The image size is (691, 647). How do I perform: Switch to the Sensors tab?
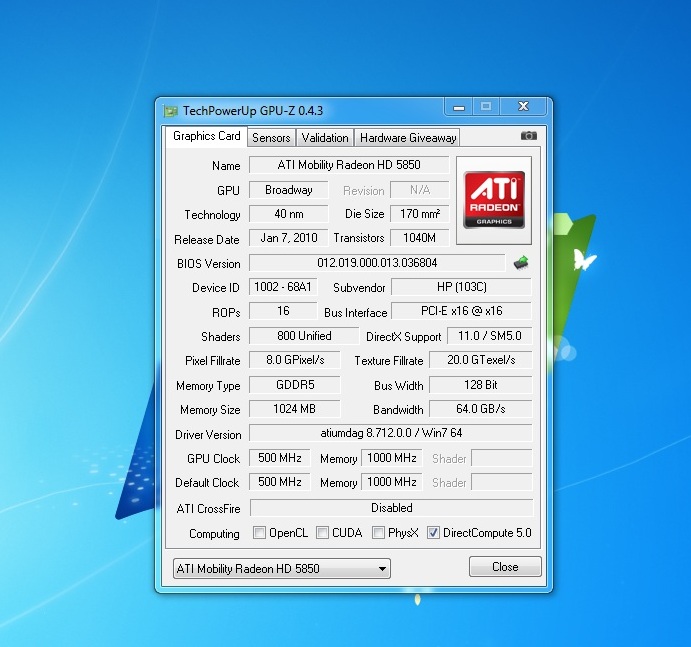click(271, 138)
